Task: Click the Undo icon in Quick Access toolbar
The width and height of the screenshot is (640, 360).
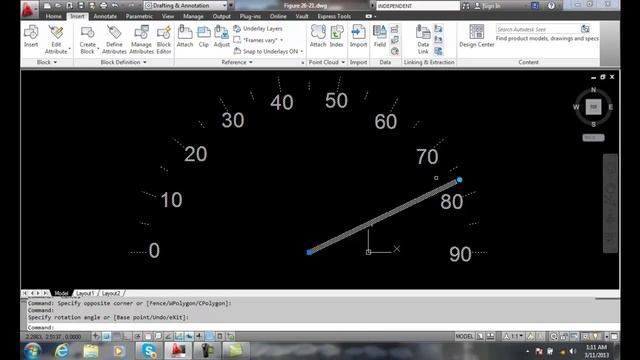Action: [x=116, y=6]
